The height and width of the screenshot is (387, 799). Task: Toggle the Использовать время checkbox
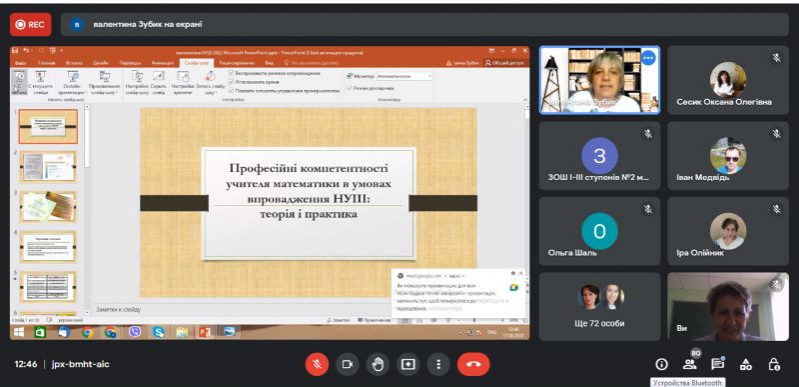[231, 82]
